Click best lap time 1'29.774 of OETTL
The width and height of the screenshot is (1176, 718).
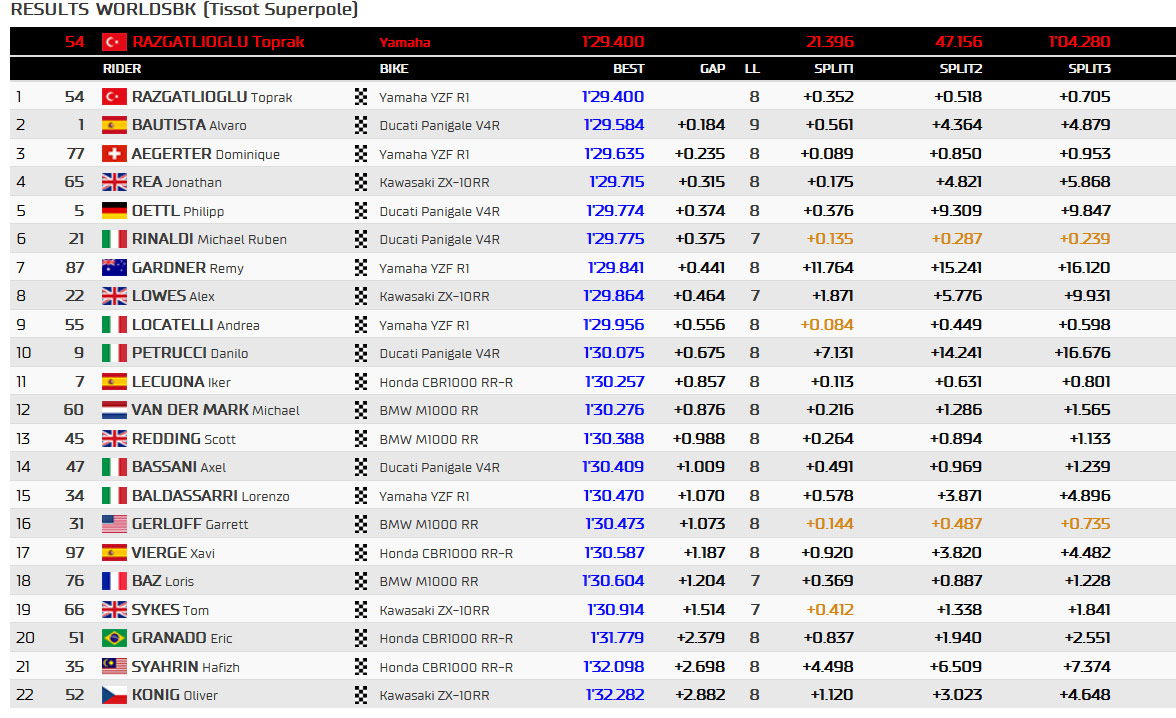pos(615,211)
